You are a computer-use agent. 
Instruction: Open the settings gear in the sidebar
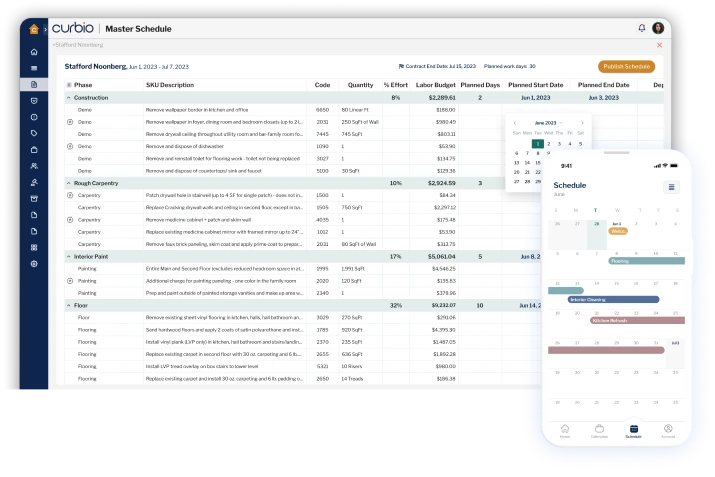[x=34, y=263]
